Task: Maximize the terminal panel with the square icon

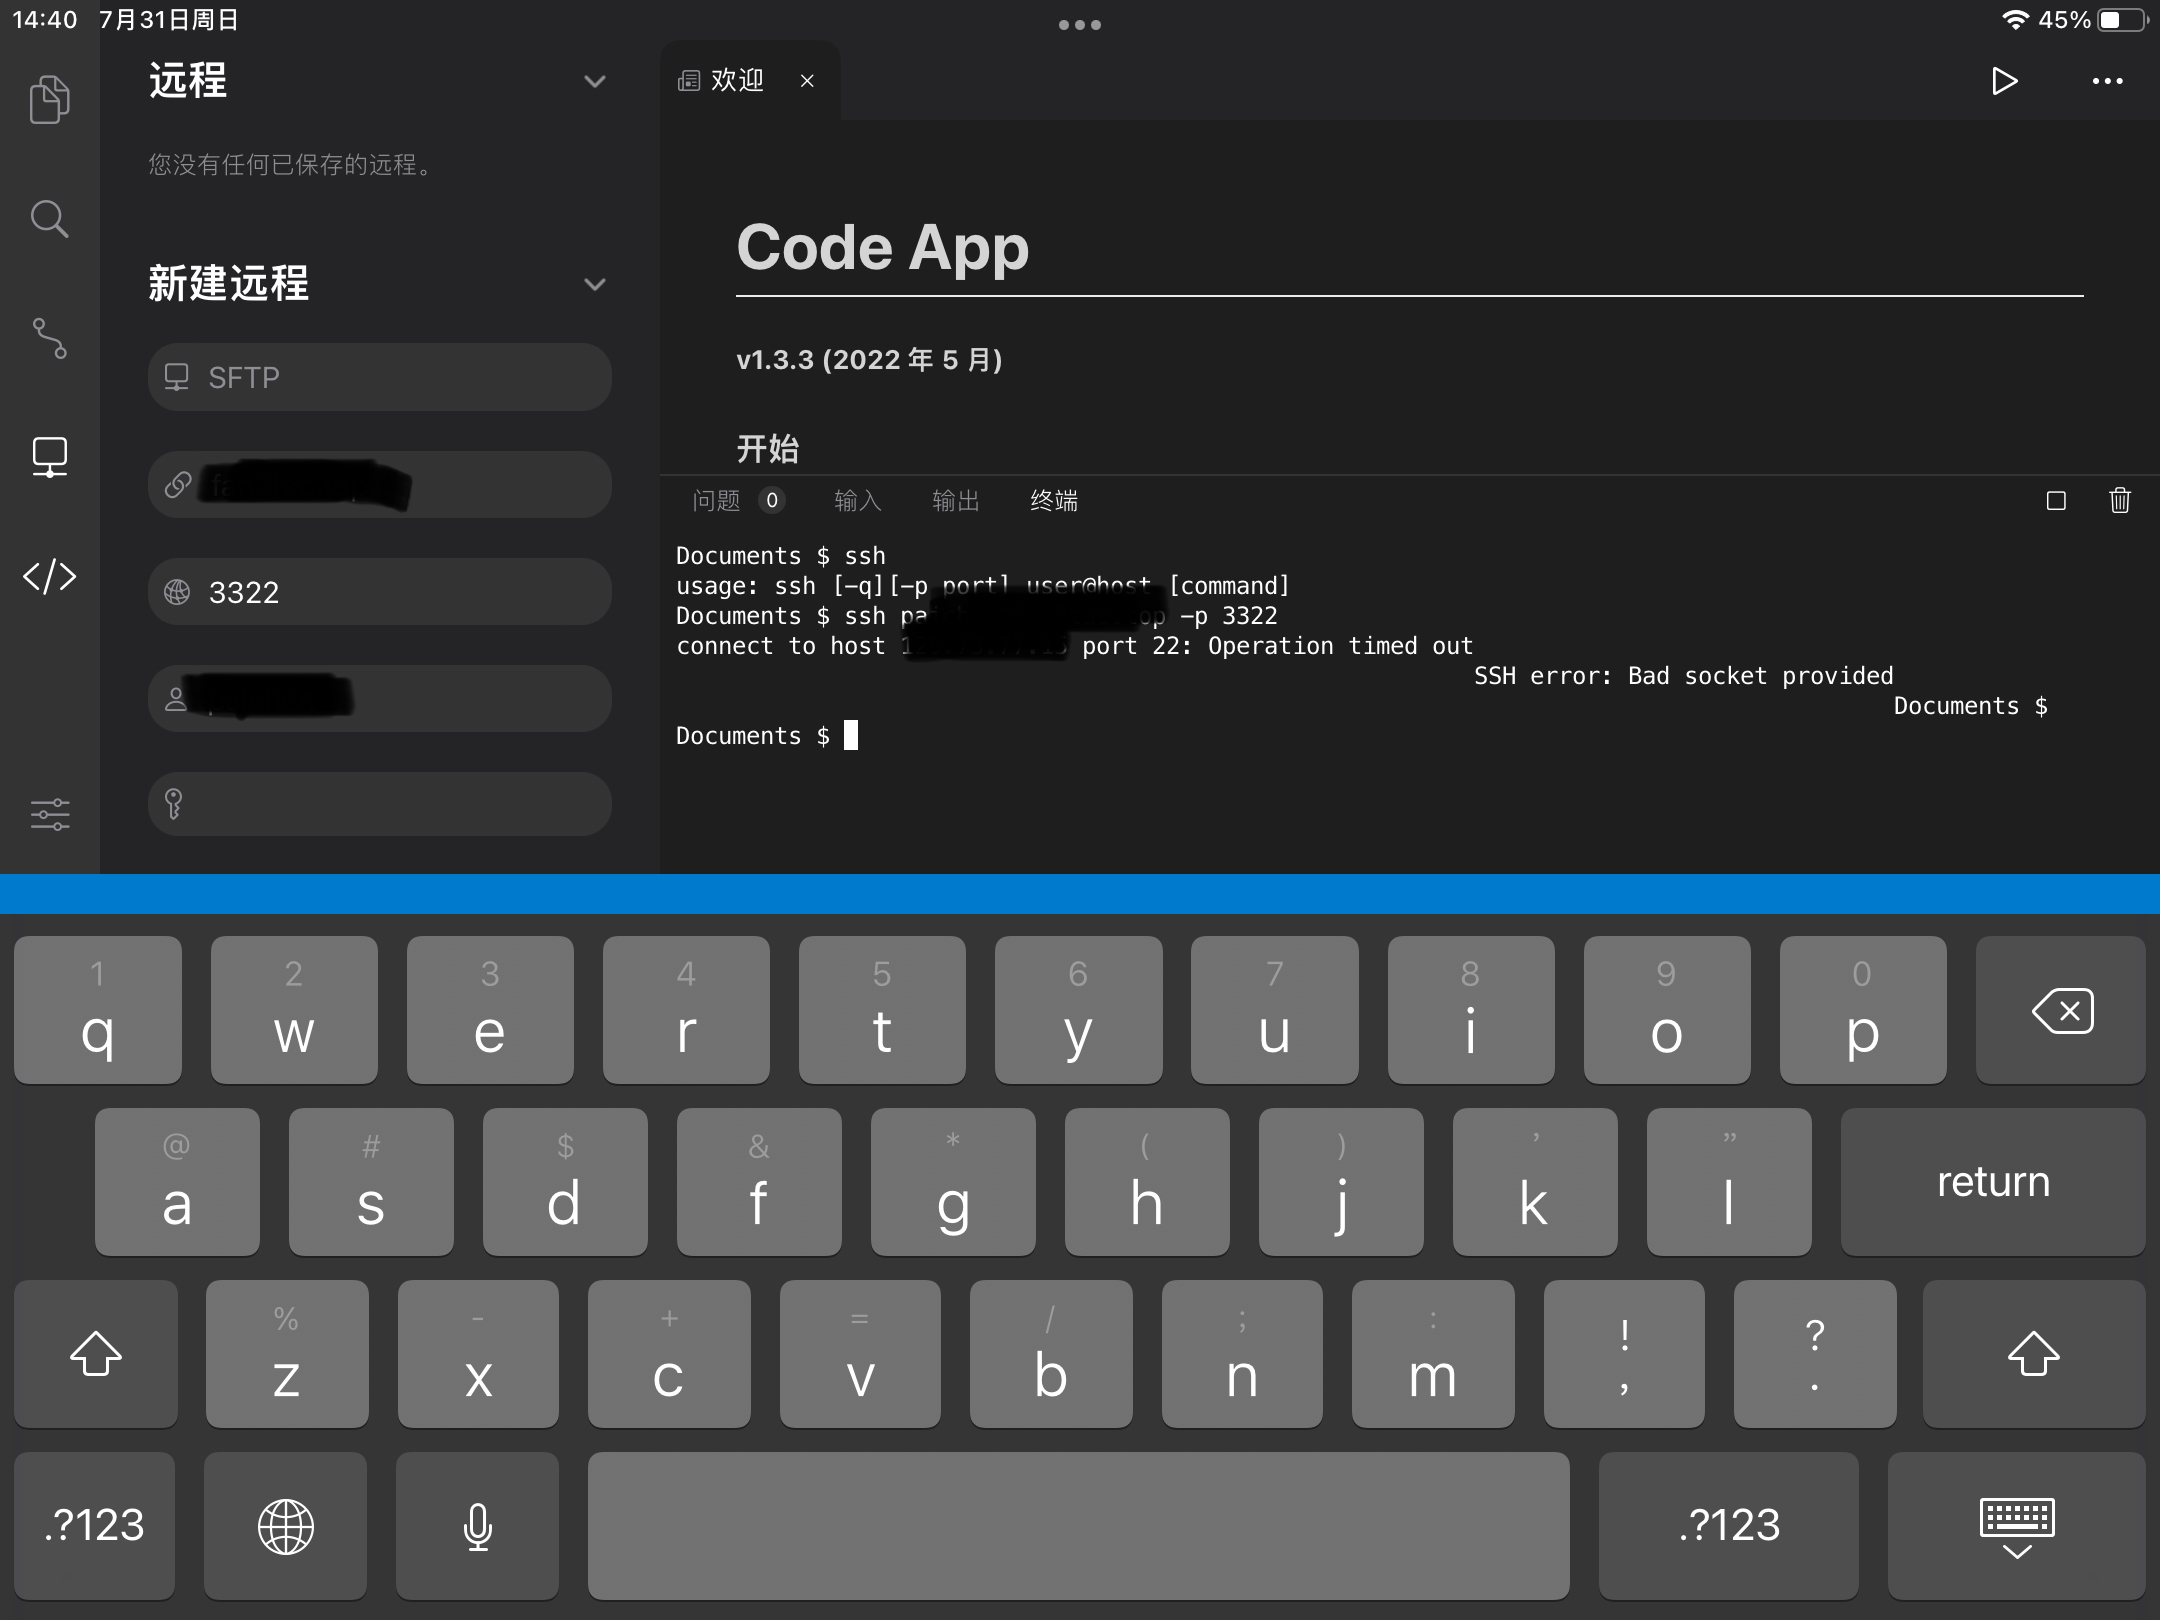Action: pyautogui.click(x=2056, y=500)
